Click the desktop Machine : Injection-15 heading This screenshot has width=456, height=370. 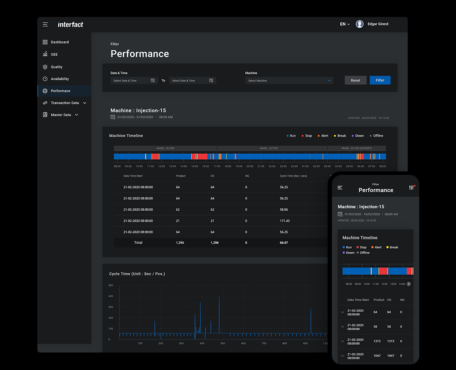pyautogui.click(x=138, y=110)
